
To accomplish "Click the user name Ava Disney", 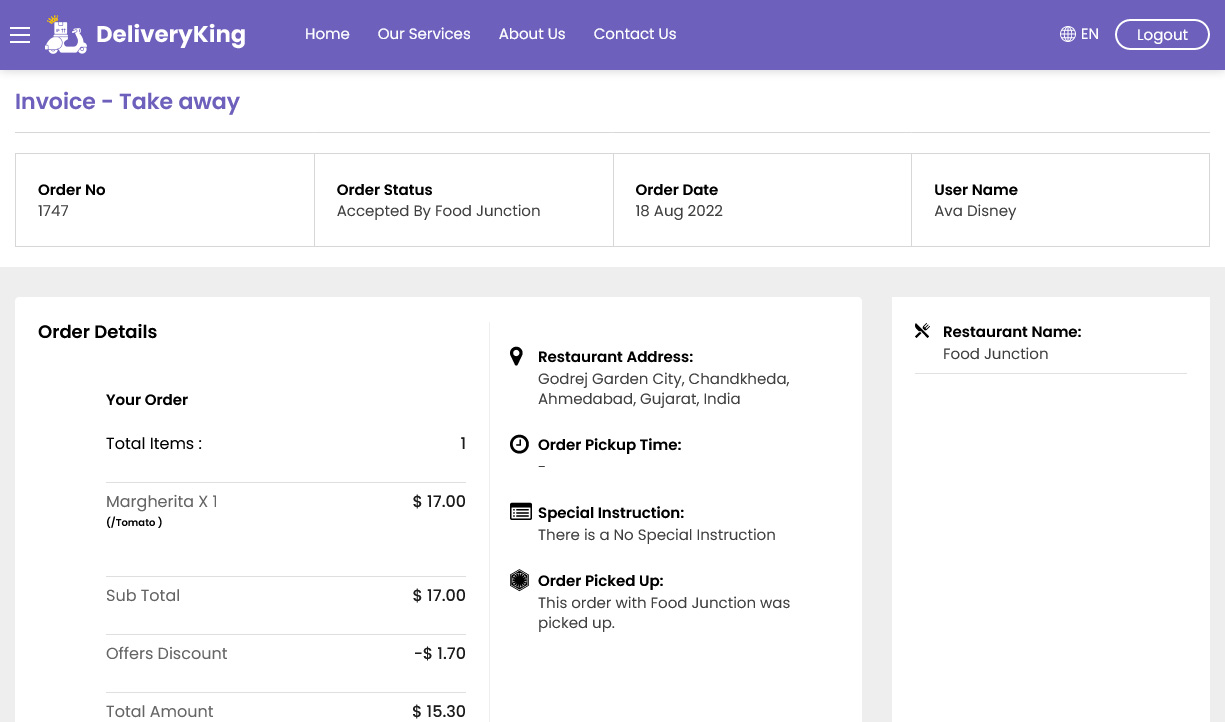I will click(975, 211).
